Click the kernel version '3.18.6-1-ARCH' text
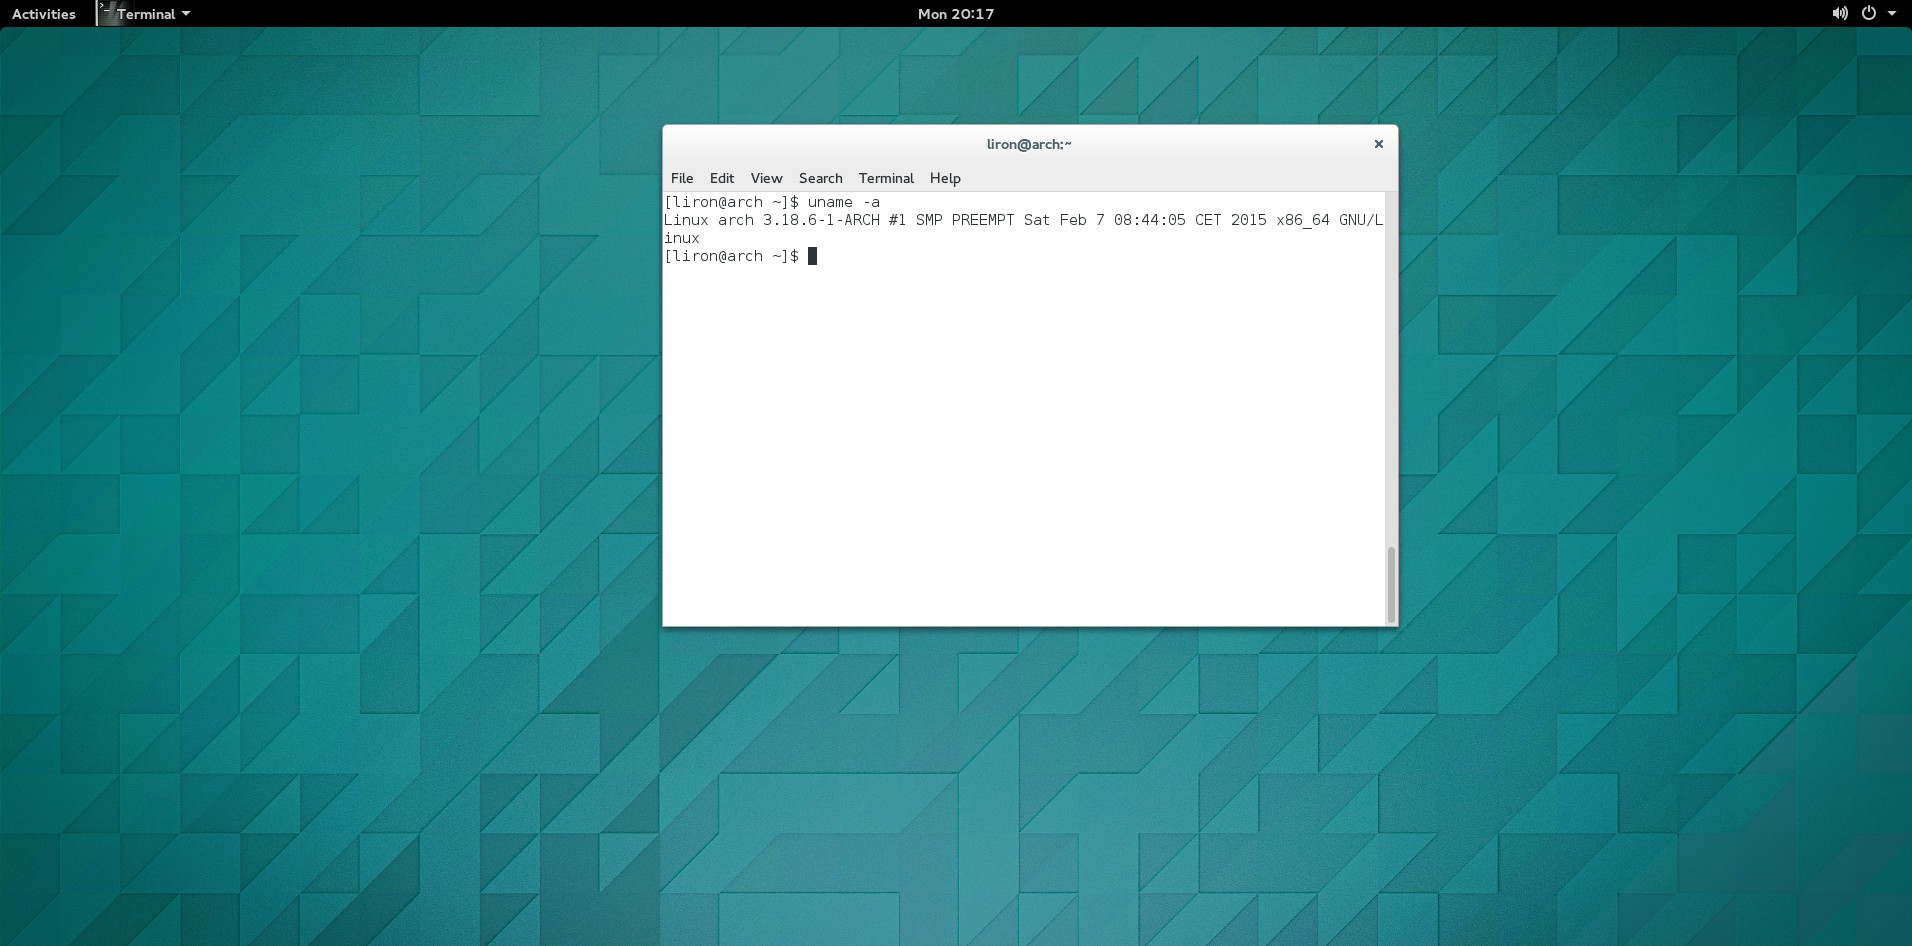1912x946 pixels. (821, 220)
